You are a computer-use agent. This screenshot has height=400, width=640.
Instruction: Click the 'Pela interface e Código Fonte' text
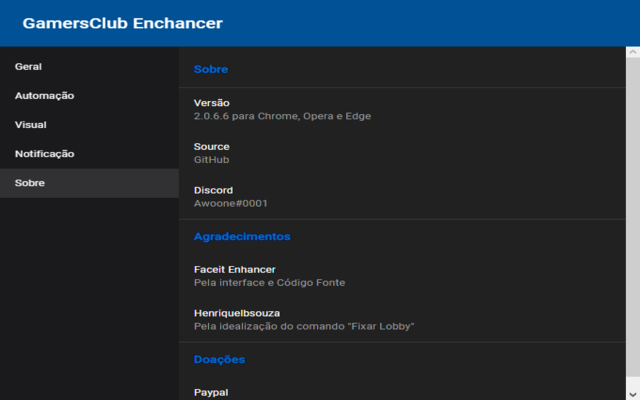point(269,283)
